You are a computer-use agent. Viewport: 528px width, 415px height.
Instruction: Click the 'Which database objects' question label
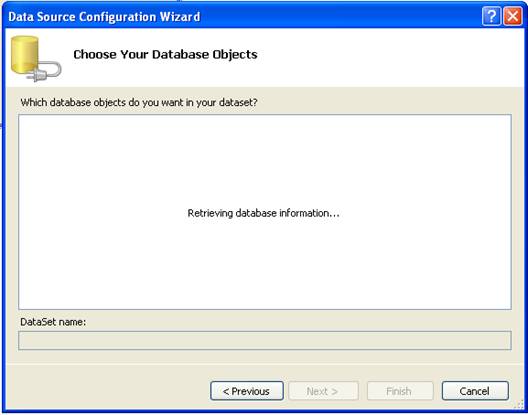pyautogui.click(x=139, y=102)
